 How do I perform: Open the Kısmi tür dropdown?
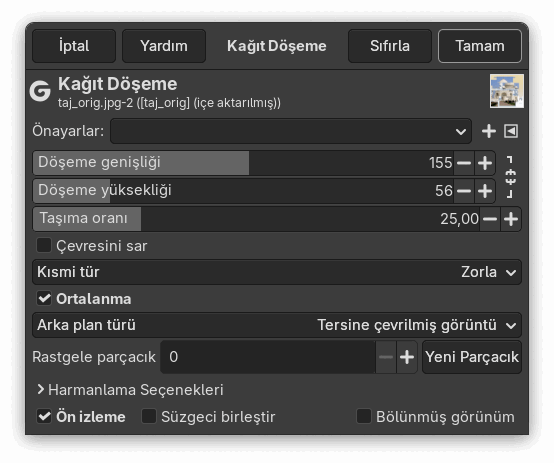[277, 272]
